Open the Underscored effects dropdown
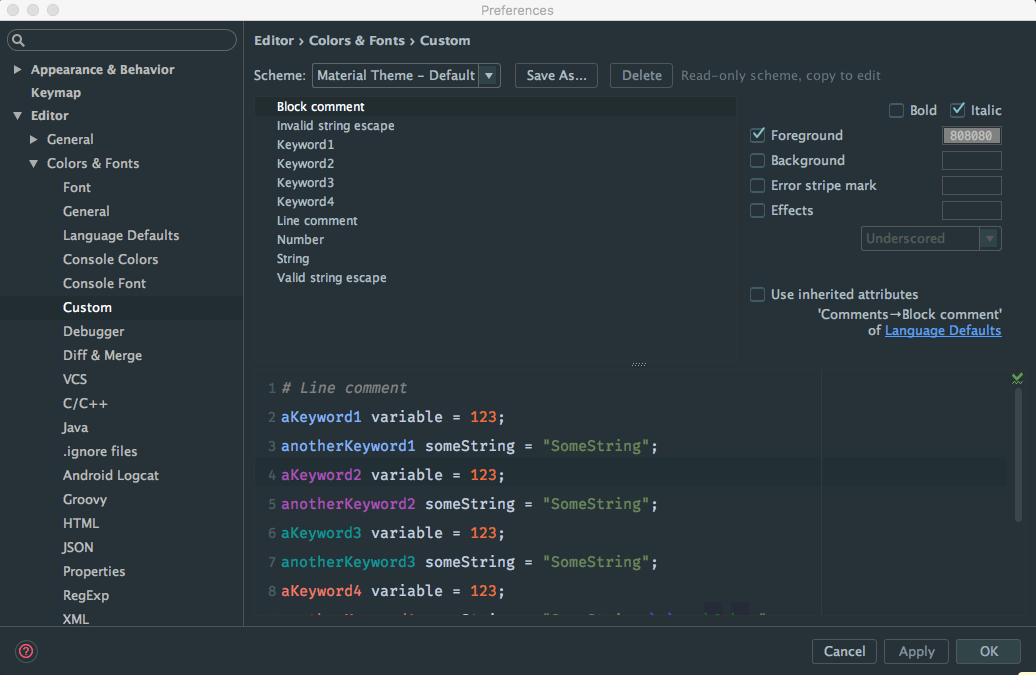This screenshot has height=675, width=1036. (x=930, y=238)
